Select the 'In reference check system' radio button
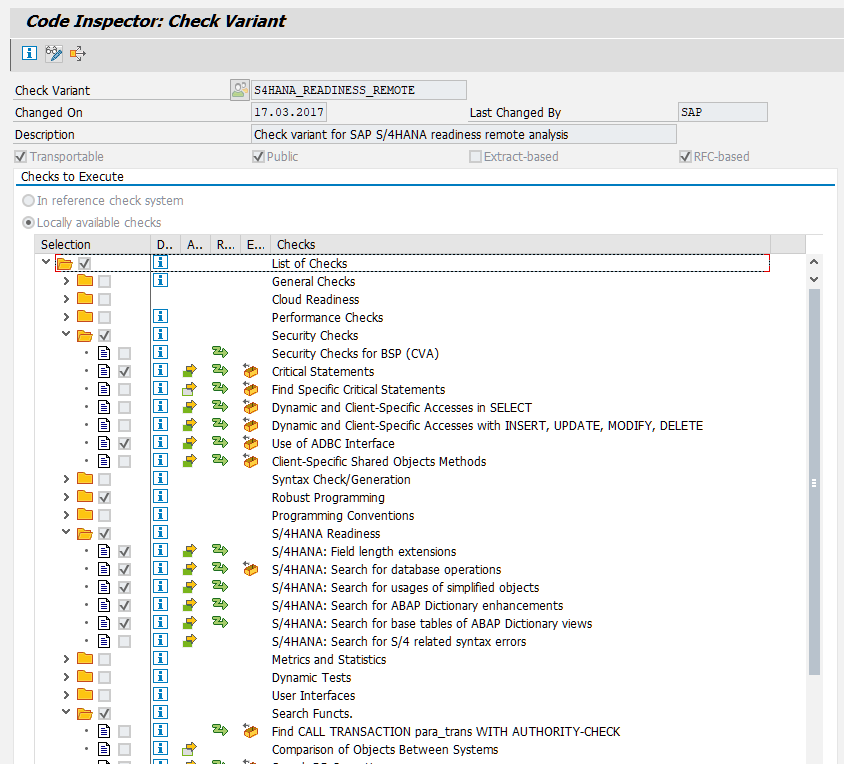Viewport: 844px width, 764px height. pyautogui.click(x=29, y=201)
